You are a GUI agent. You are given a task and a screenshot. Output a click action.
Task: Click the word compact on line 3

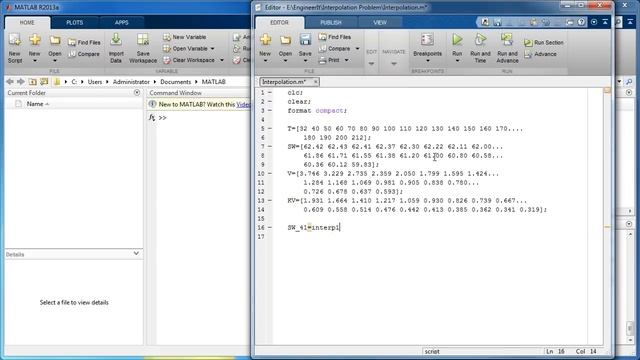[330, 111]
